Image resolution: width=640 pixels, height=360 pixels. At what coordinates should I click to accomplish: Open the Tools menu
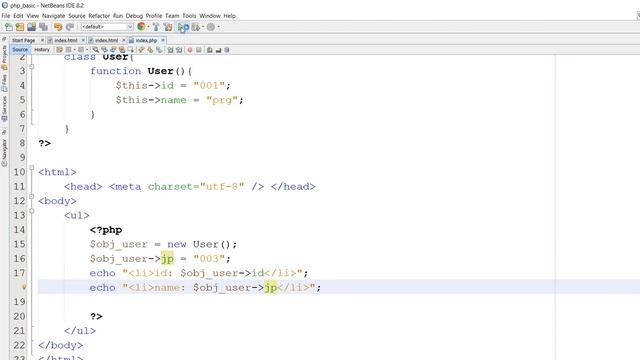click(x=189, y=16)
